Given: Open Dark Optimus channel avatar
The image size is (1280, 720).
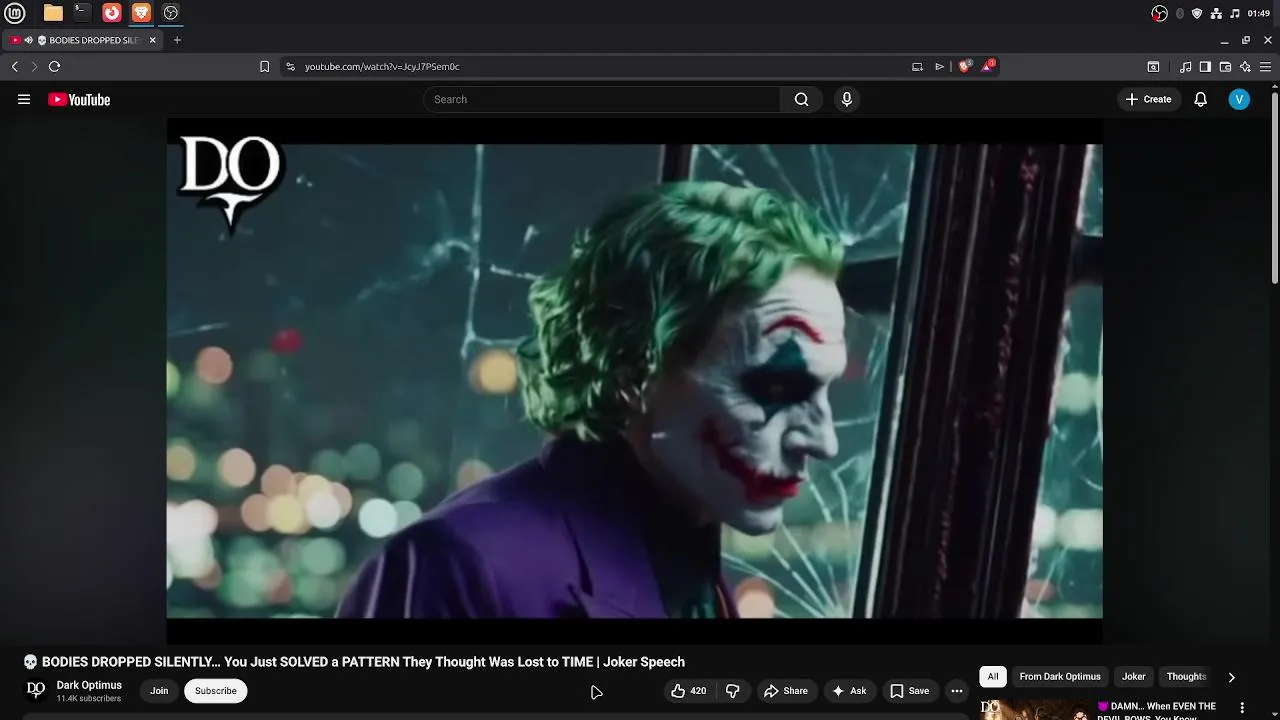Looking at the screenshot, I should tap(36, 690).
